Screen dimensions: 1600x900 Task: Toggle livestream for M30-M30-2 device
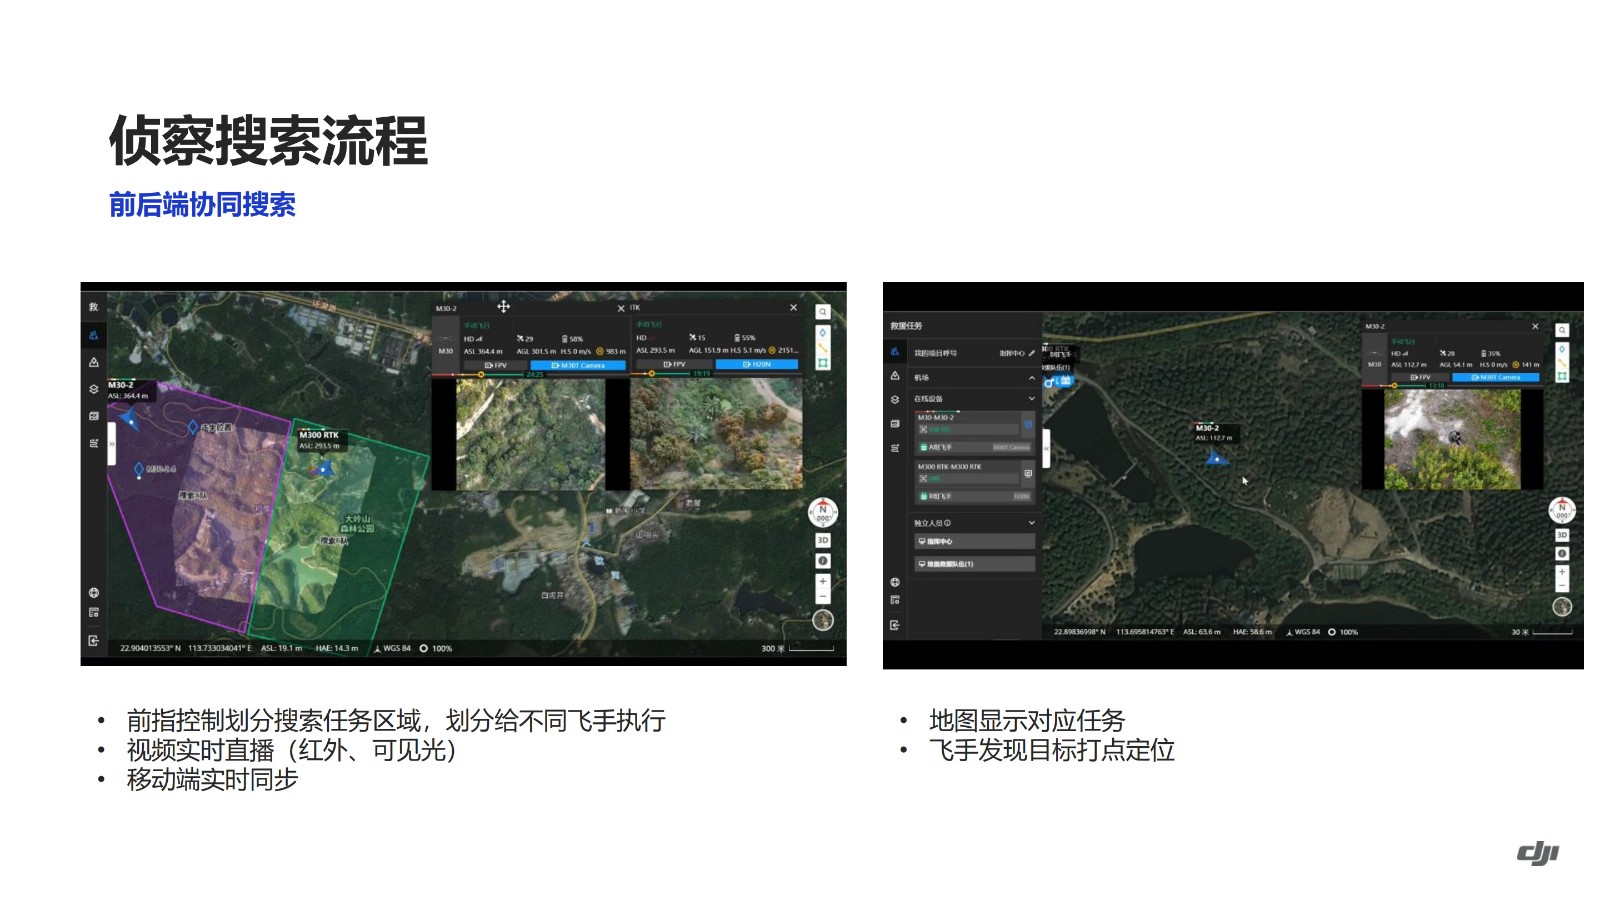click(1028, 424)
